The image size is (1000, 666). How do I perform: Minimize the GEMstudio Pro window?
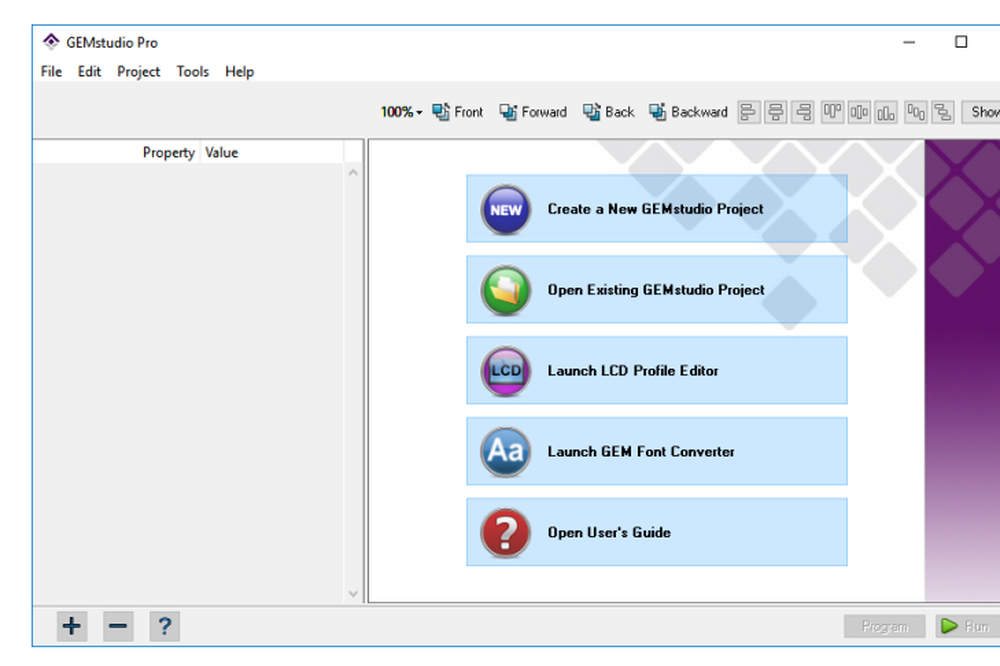pyautogui.click(x=909, y=42)
